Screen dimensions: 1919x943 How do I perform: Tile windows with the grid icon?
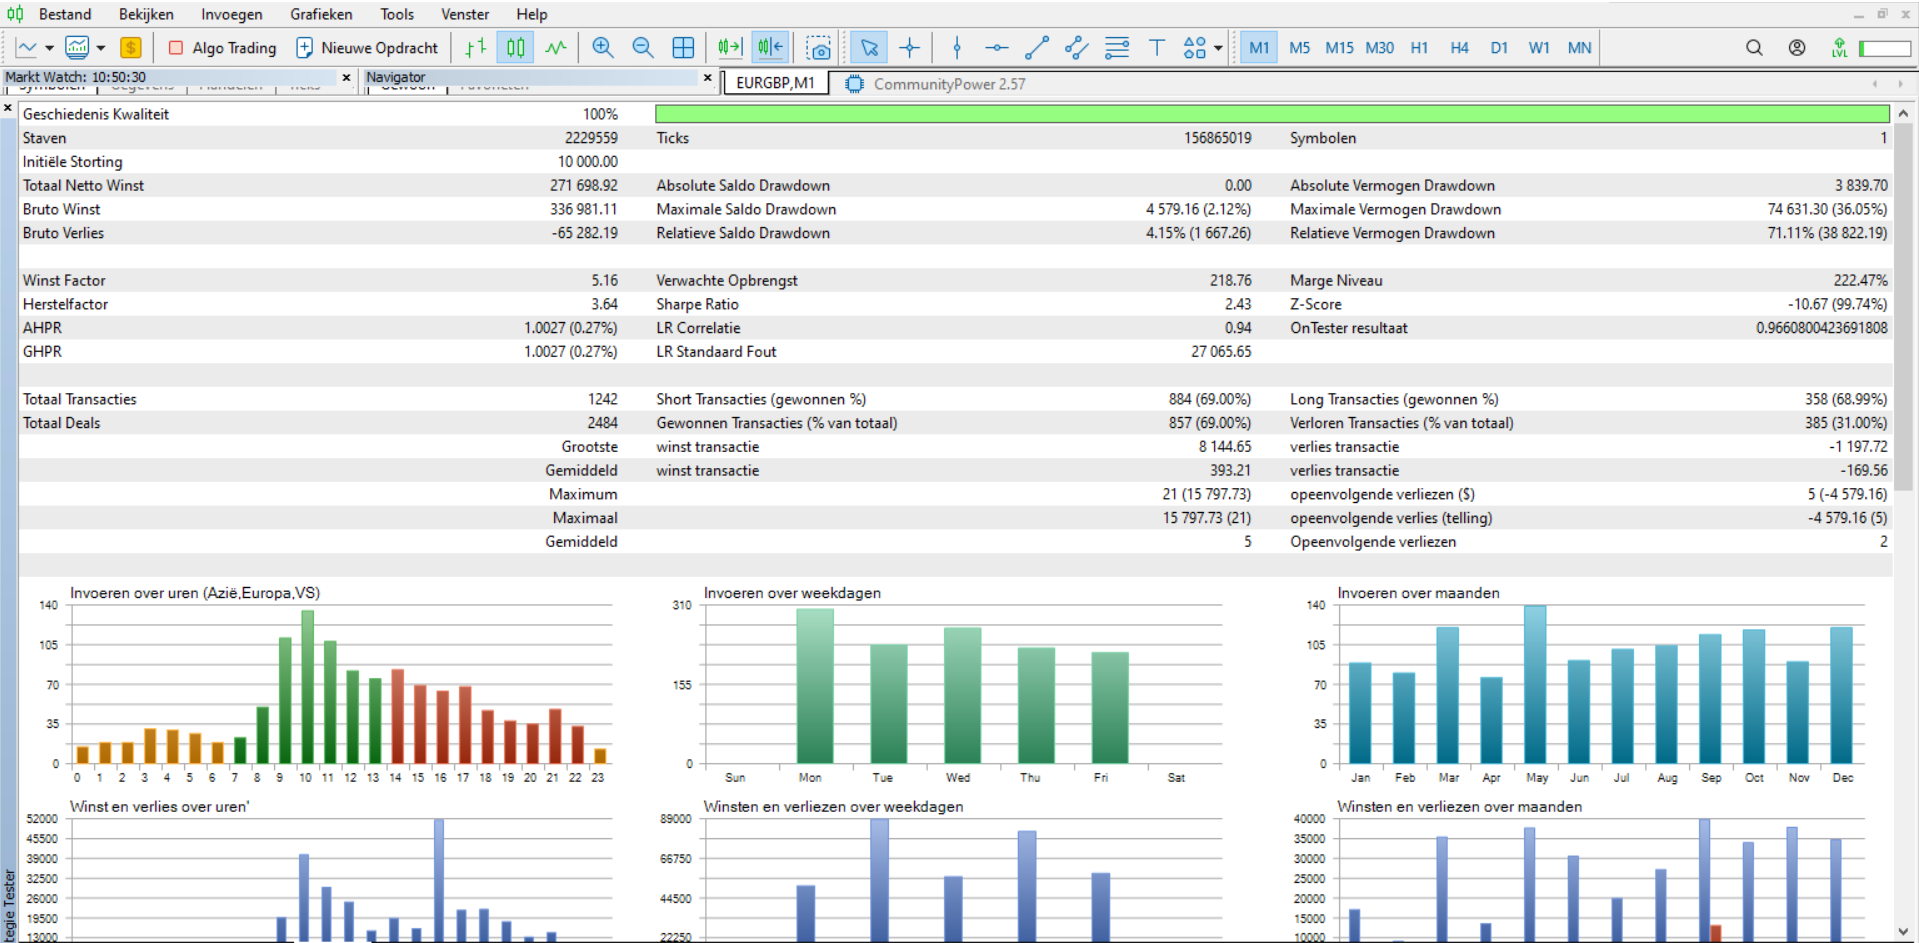(x=683, y=47)
